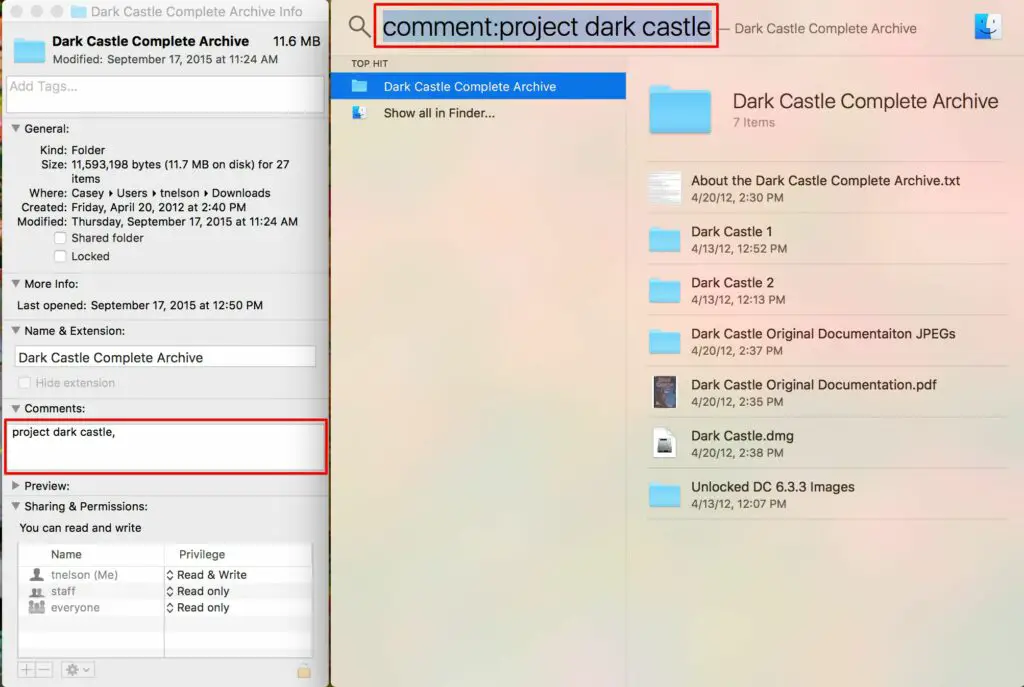Screen dimensions: 1024x687
Task: Click the folder icon in the Info window header
Action: point(29,50)
